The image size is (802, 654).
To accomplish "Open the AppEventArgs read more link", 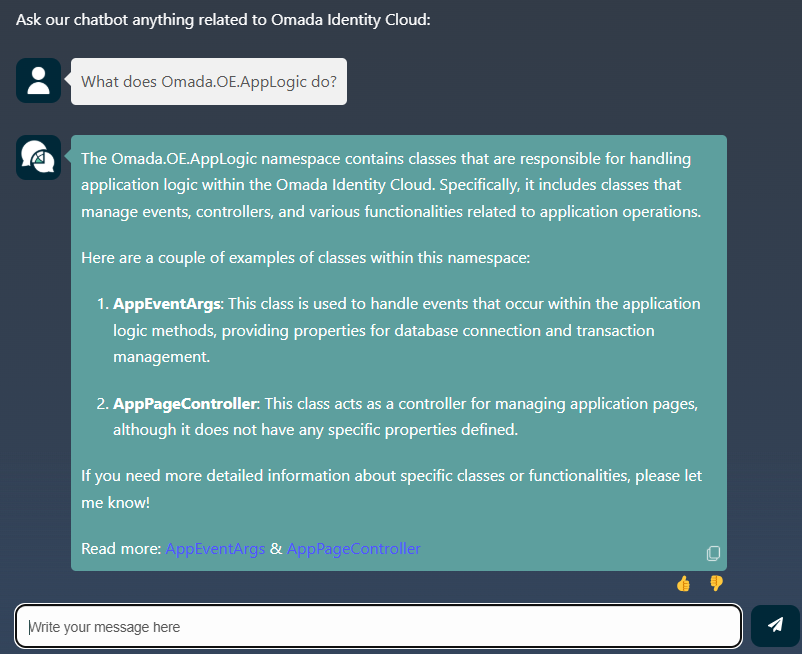I will click(x=215, y=549).
